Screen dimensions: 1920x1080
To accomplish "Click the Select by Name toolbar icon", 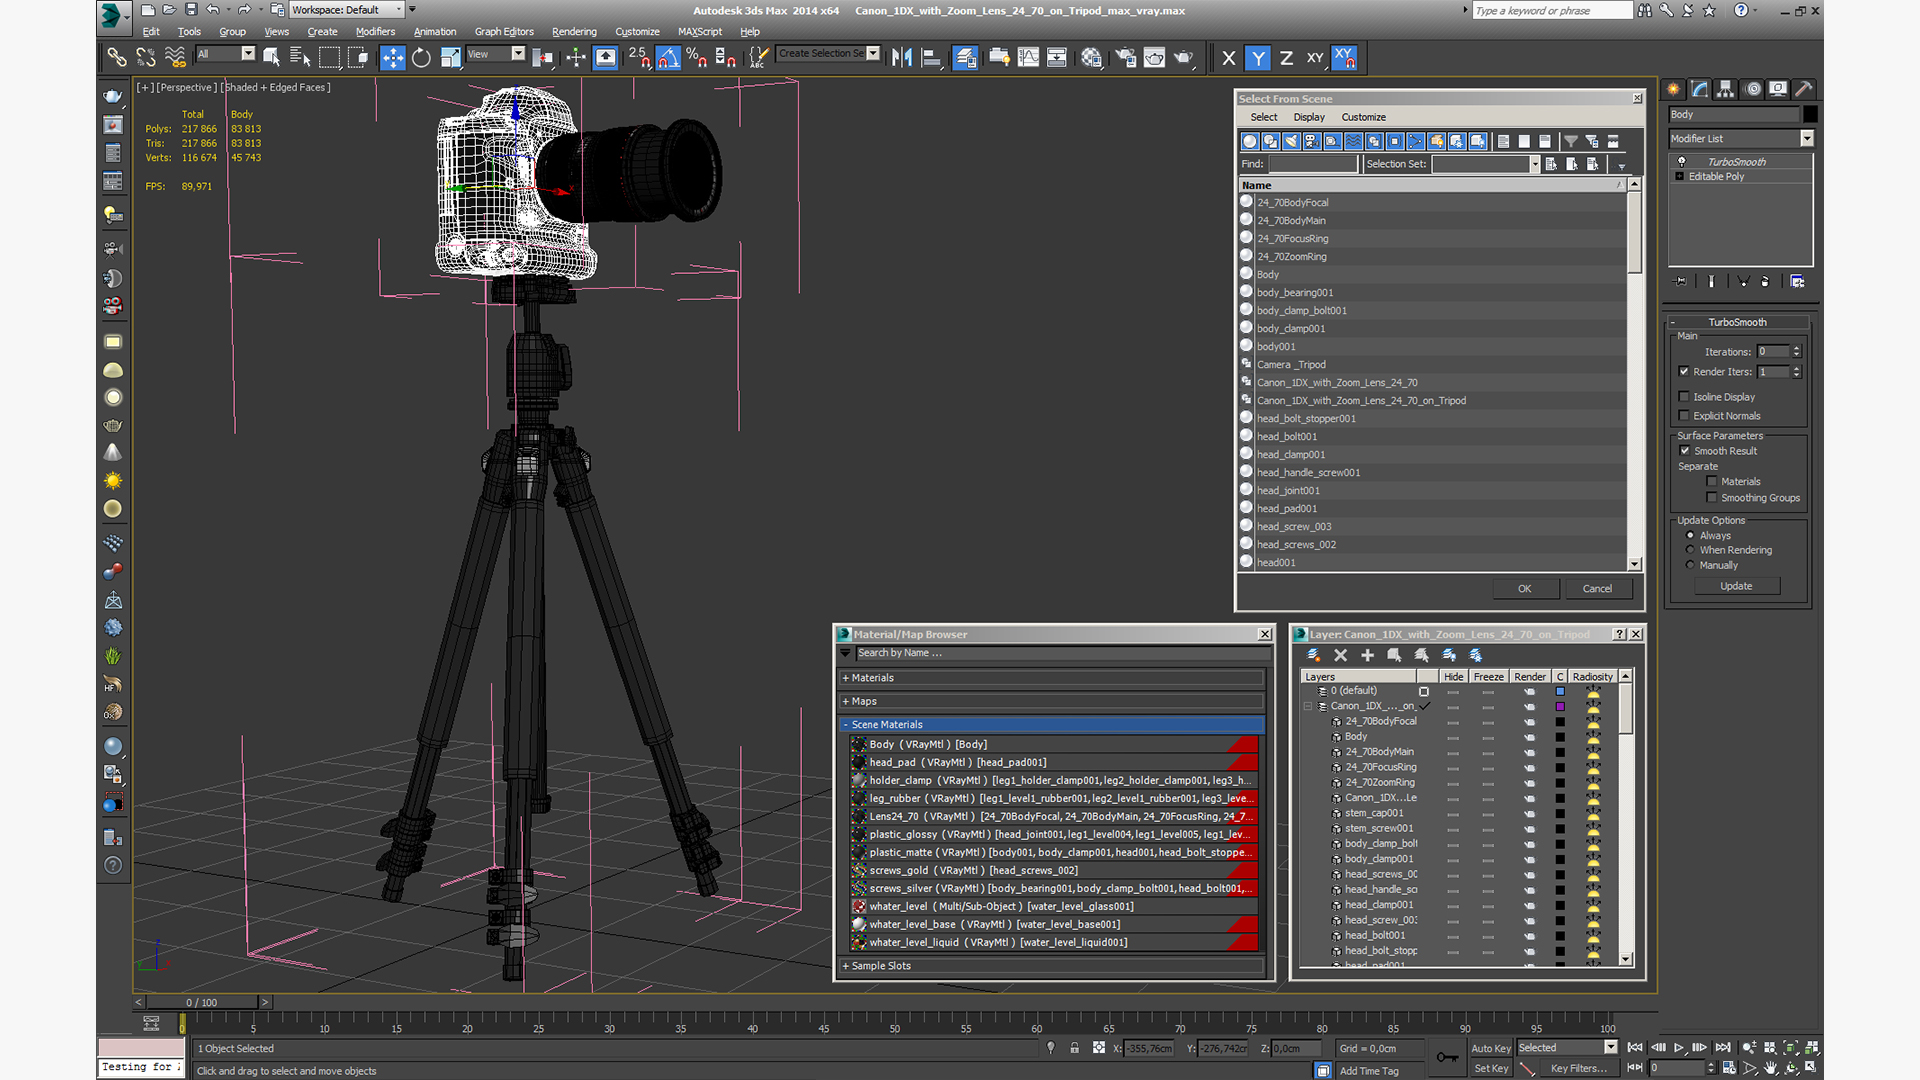I will point(299,57).
